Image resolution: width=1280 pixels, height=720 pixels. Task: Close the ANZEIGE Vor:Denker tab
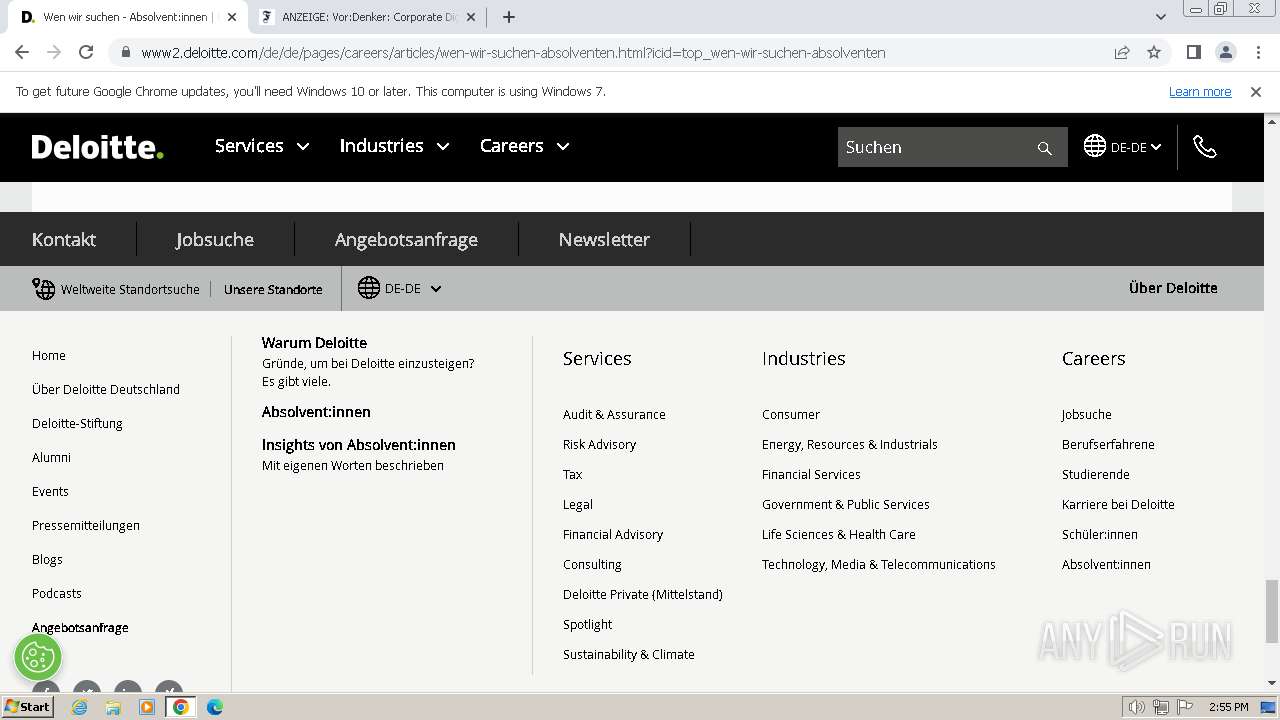pos(471,17)
